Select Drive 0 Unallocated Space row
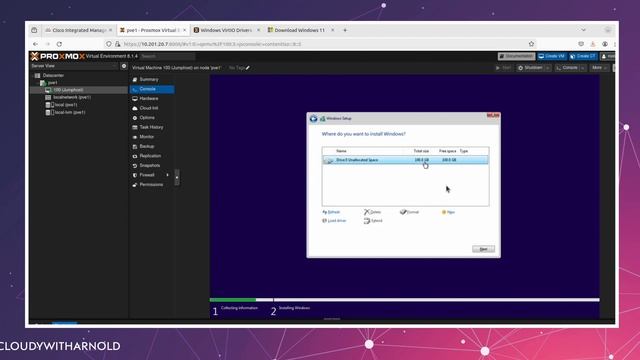This screenshot has height=360, width=640. (x=405, y=160)
